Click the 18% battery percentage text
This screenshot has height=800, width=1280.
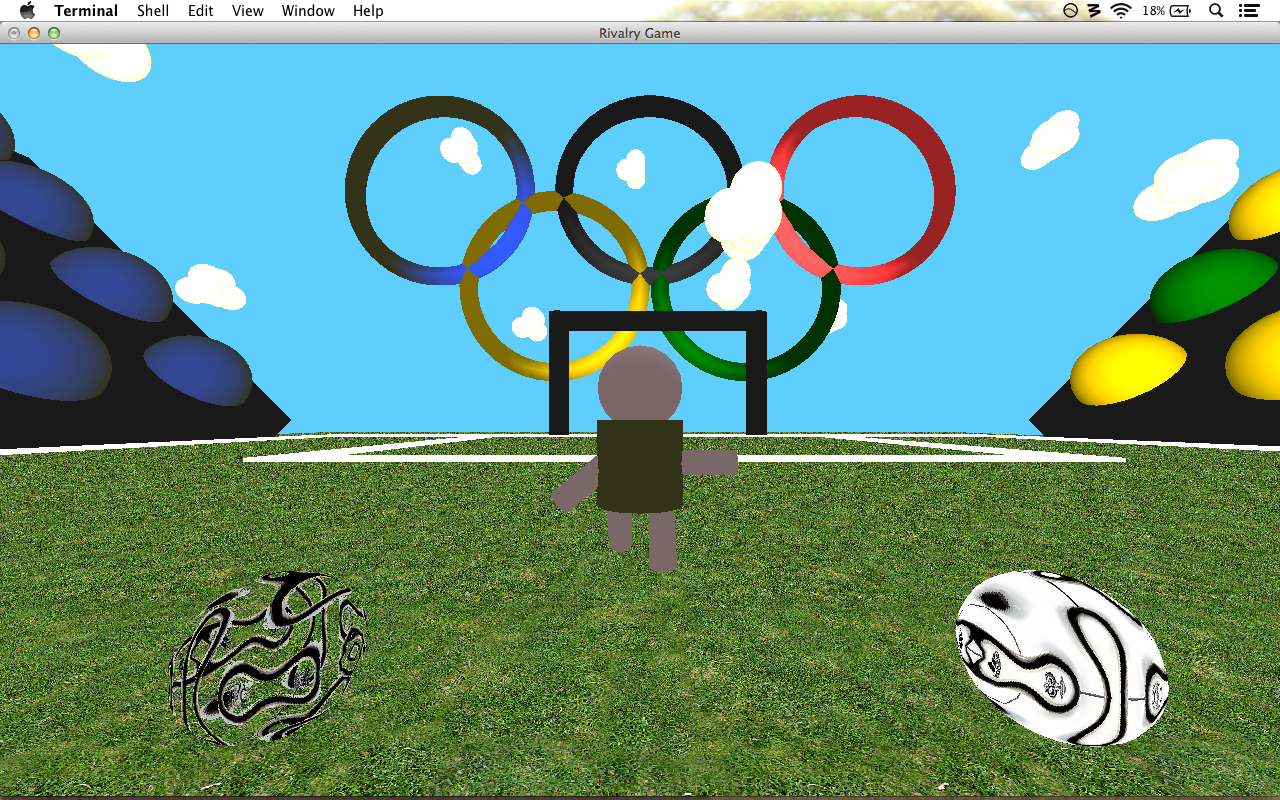[1153, 11]
